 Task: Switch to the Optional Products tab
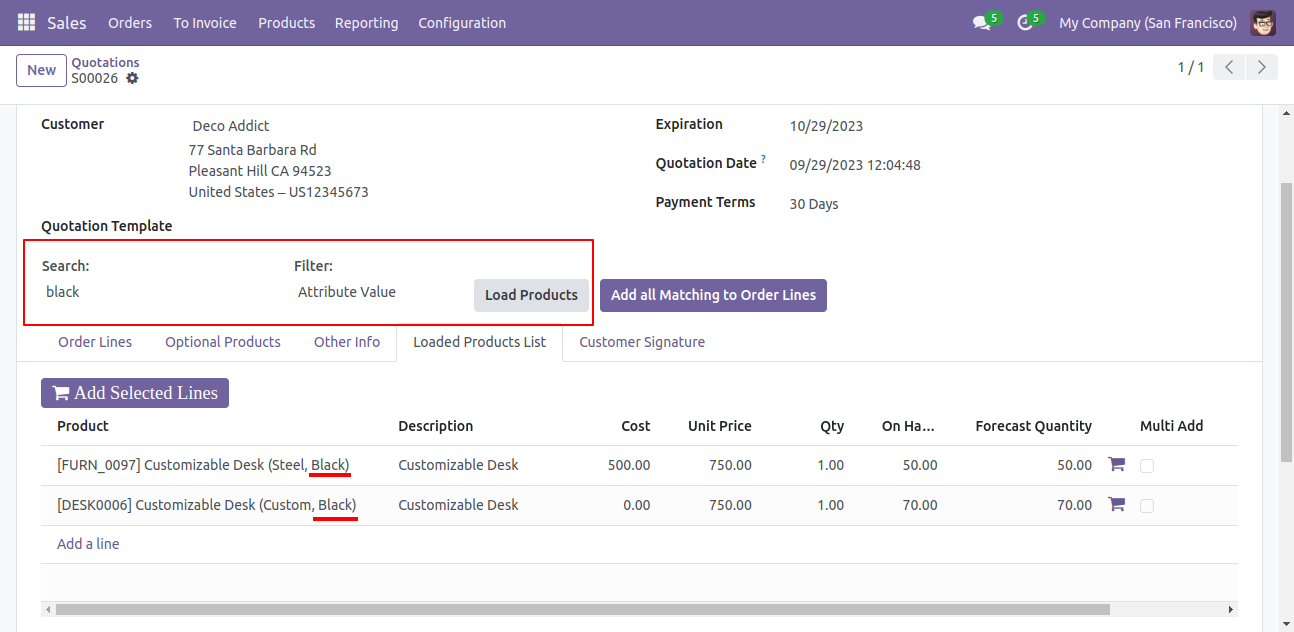(223, 342)
